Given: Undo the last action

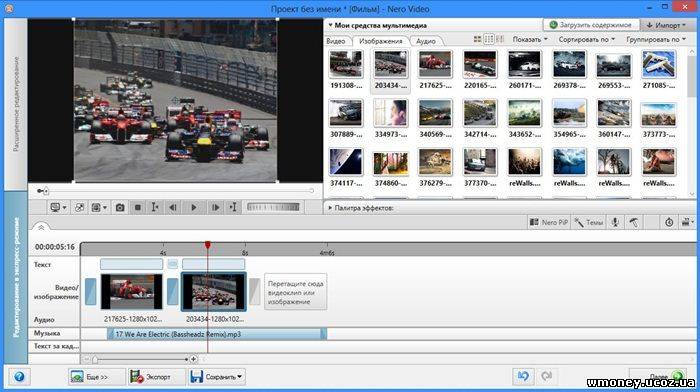Looking at the screenshot, I should tap(523, 376).
